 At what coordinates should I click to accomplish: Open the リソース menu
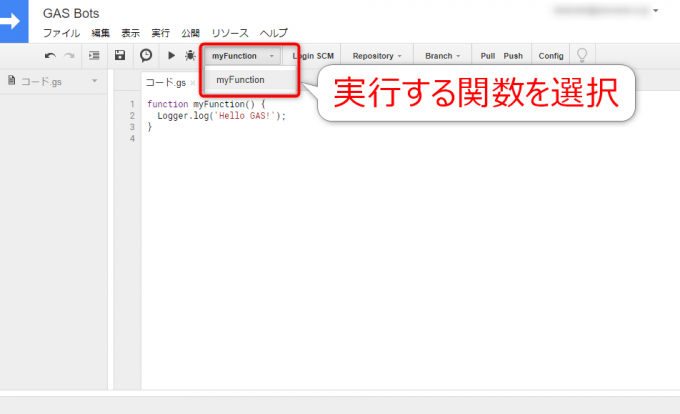pyautogui.click(x=230, y=33)
